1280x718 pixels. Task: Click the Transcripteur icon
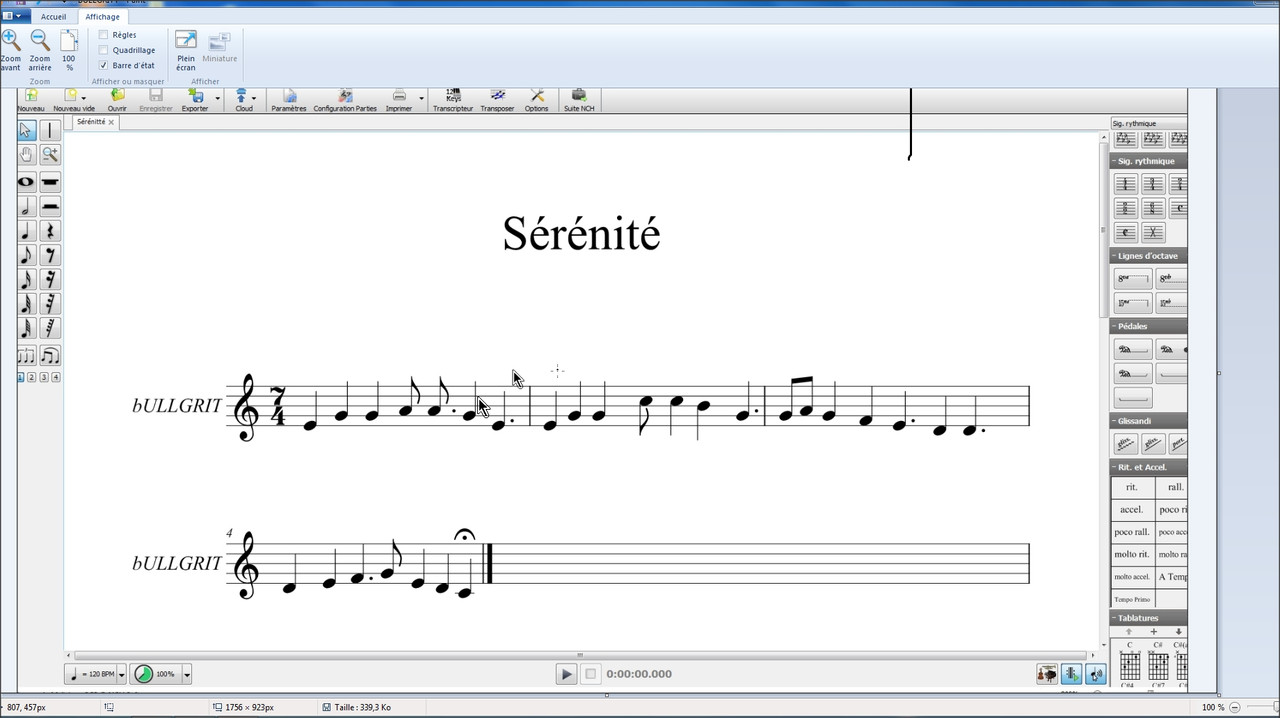tap(453, 100)
